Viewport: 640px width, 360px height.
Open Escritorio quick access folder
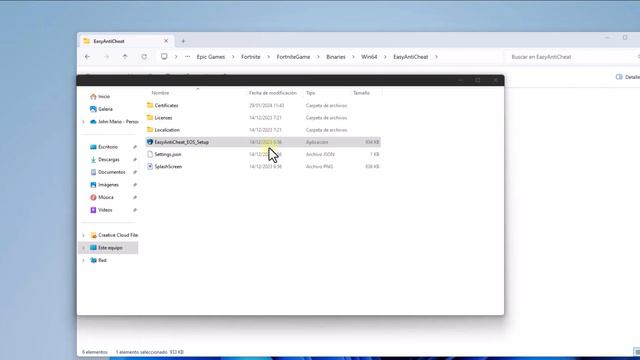[104, 147]
